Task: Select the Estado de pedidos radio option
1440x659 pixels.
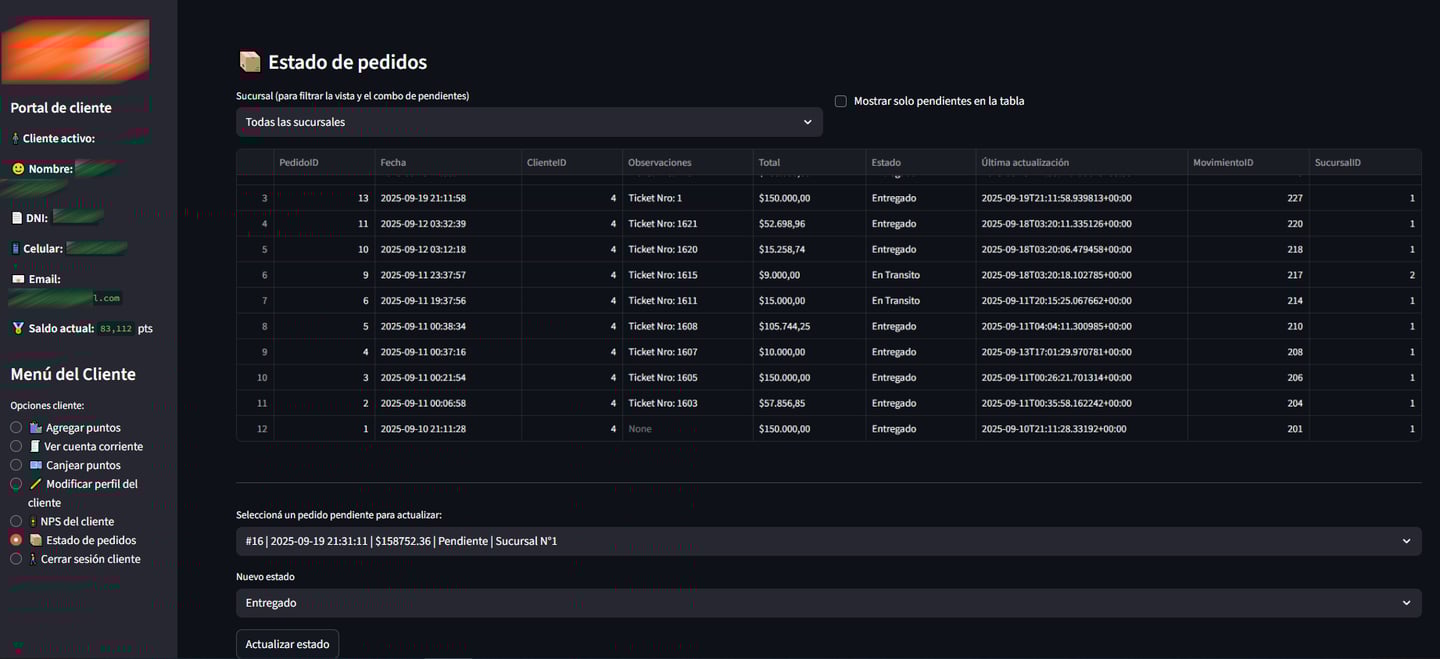Action: [x=16, y=540]
